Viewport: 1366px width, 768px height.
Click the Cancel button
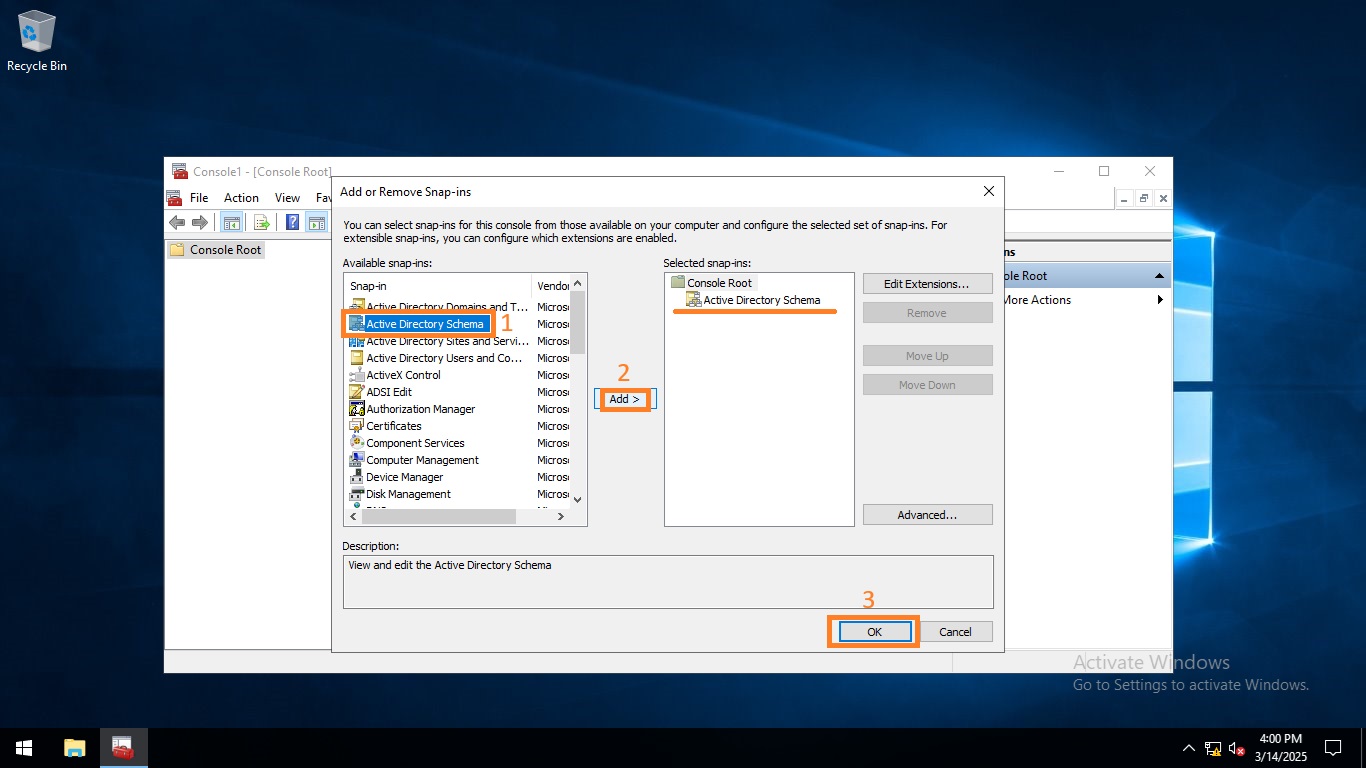point(955,632)
